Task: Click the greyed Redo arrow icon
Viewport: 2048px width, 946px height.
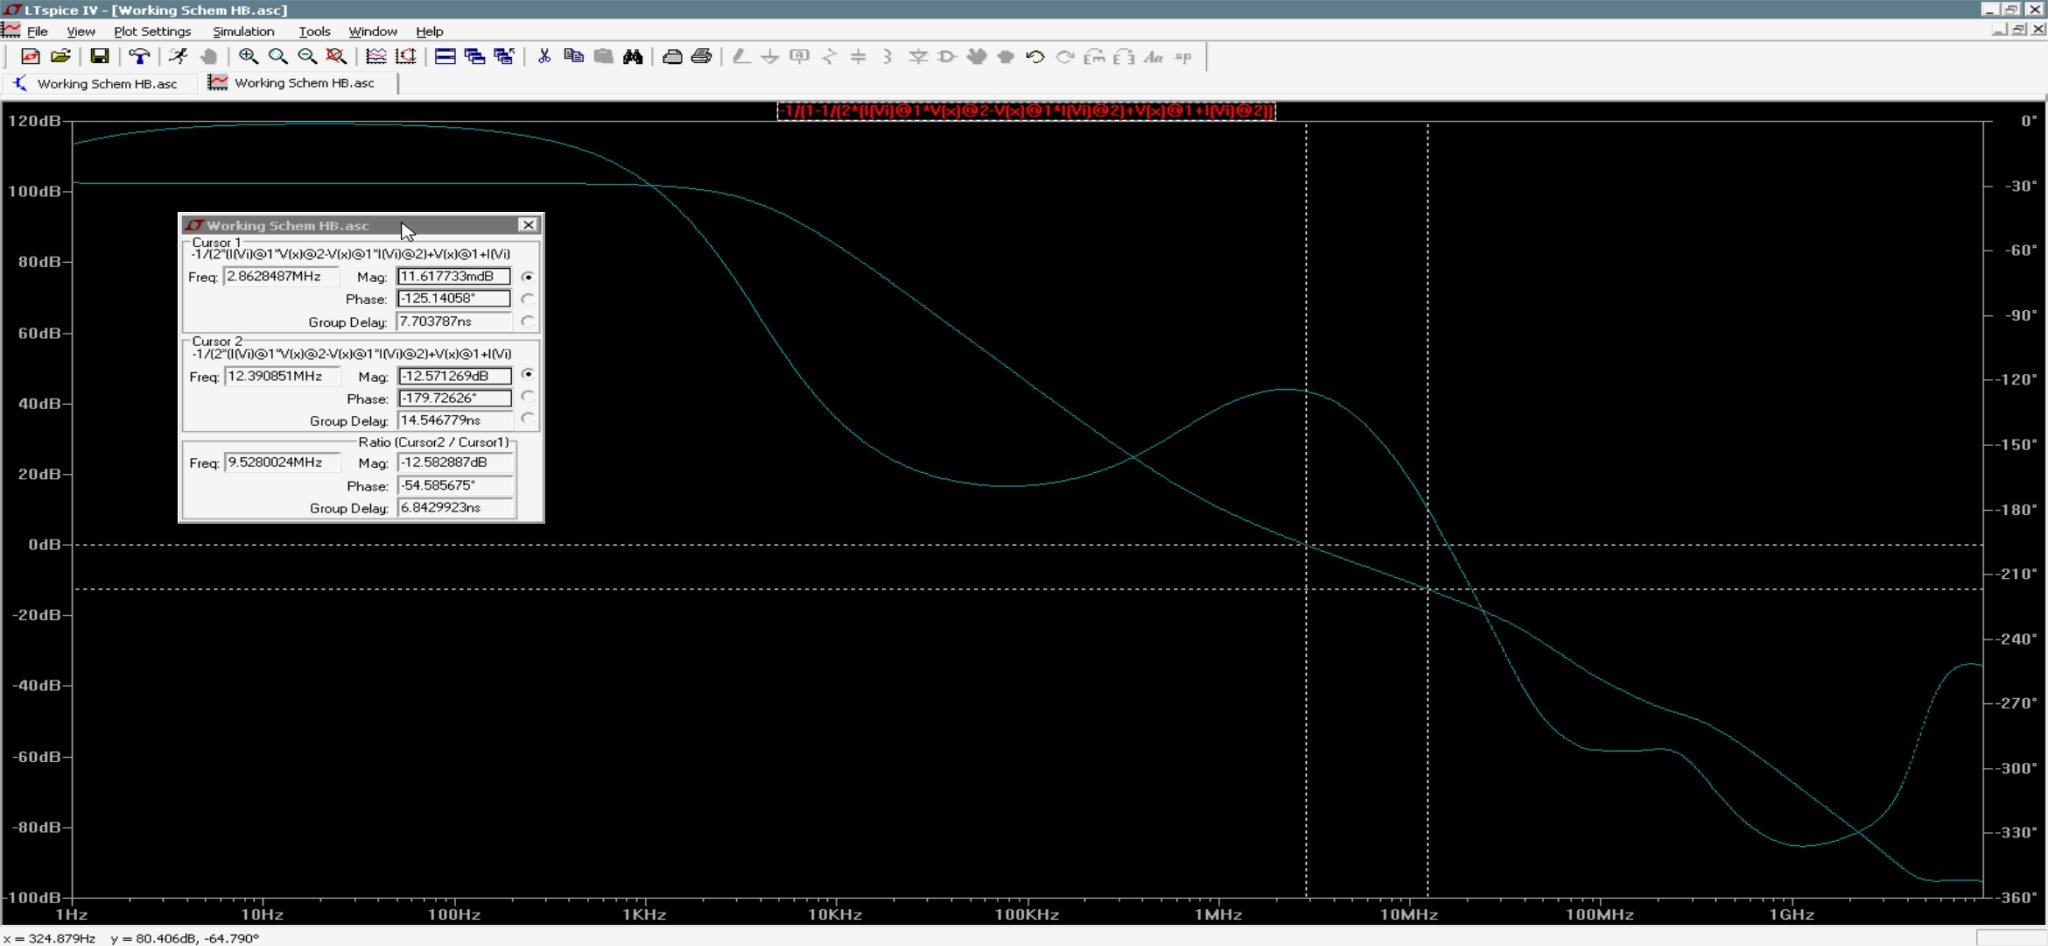Action: pyautogui.click(x=1065, y=57)
